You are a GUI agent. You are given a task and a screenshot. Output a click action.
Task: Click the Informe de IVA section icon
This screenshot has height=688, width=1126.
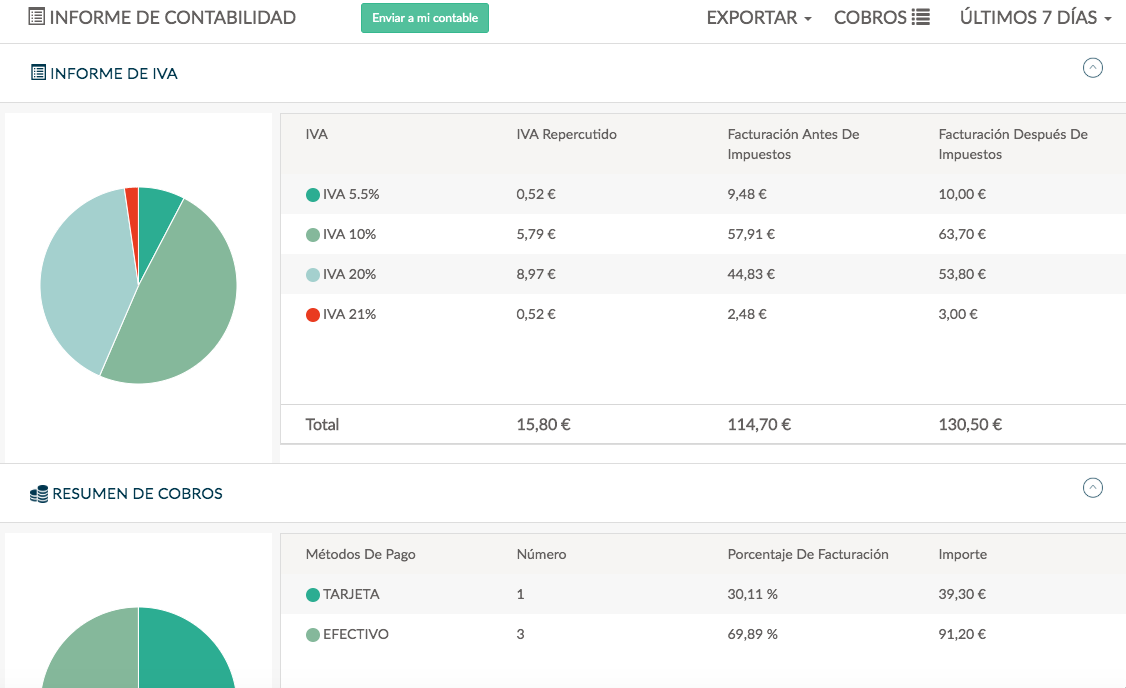(x=38, y=73)
